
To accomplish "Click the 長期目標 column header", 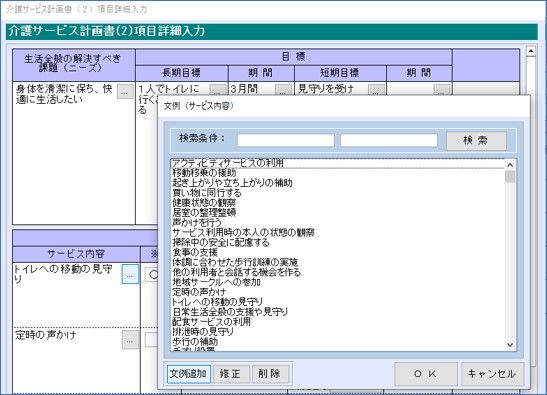I will coord(182,73).
